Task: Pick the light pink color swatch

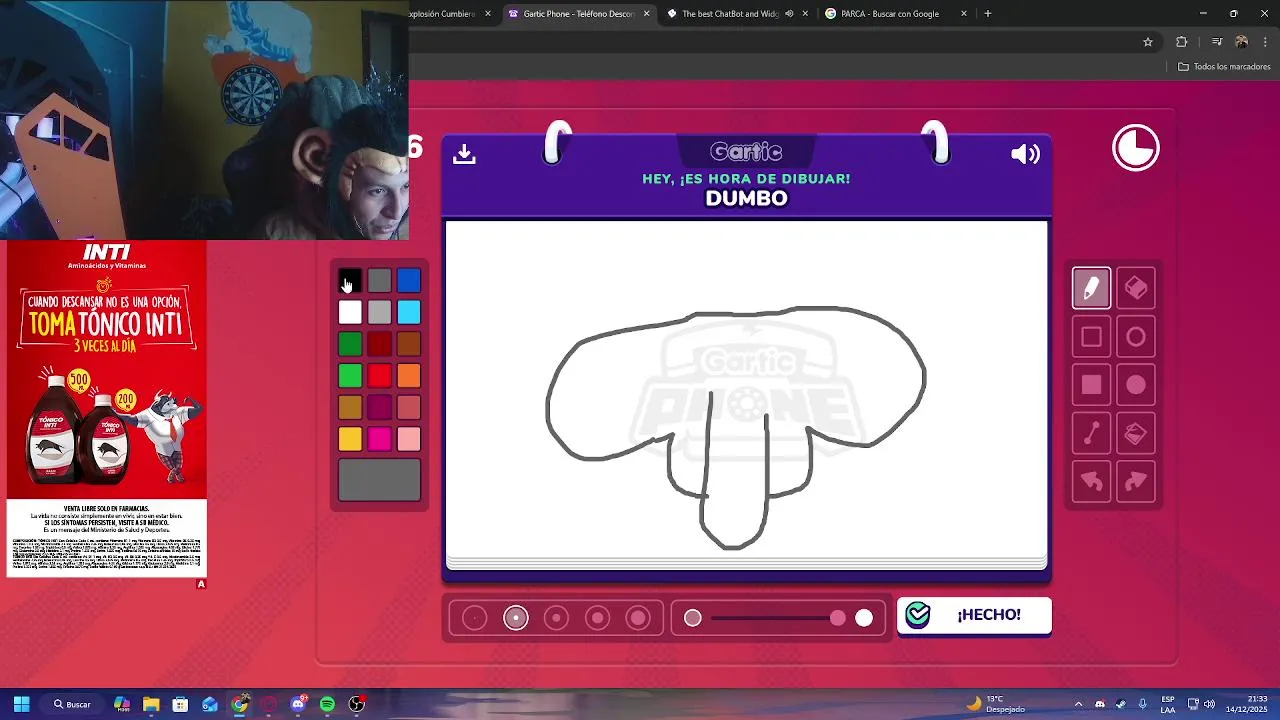Action: point(409,439)
